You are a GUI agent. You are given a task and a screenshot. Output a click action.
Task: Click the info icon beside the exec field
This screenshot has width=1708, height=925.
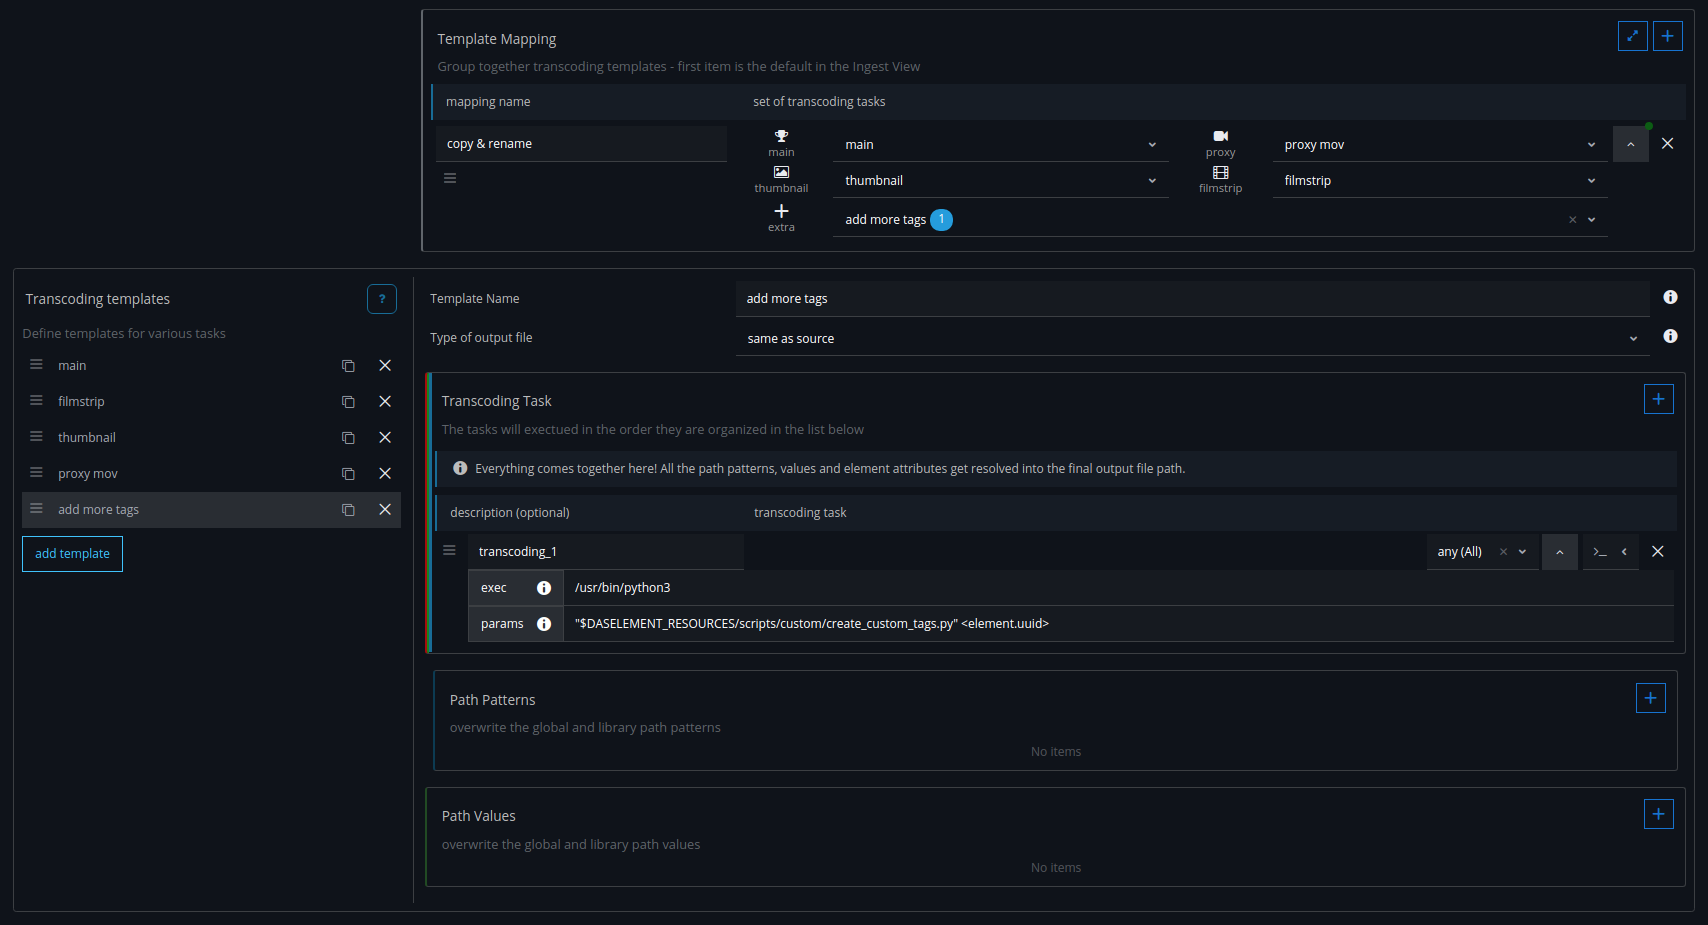pyautogui.click(x=543, y=587)
